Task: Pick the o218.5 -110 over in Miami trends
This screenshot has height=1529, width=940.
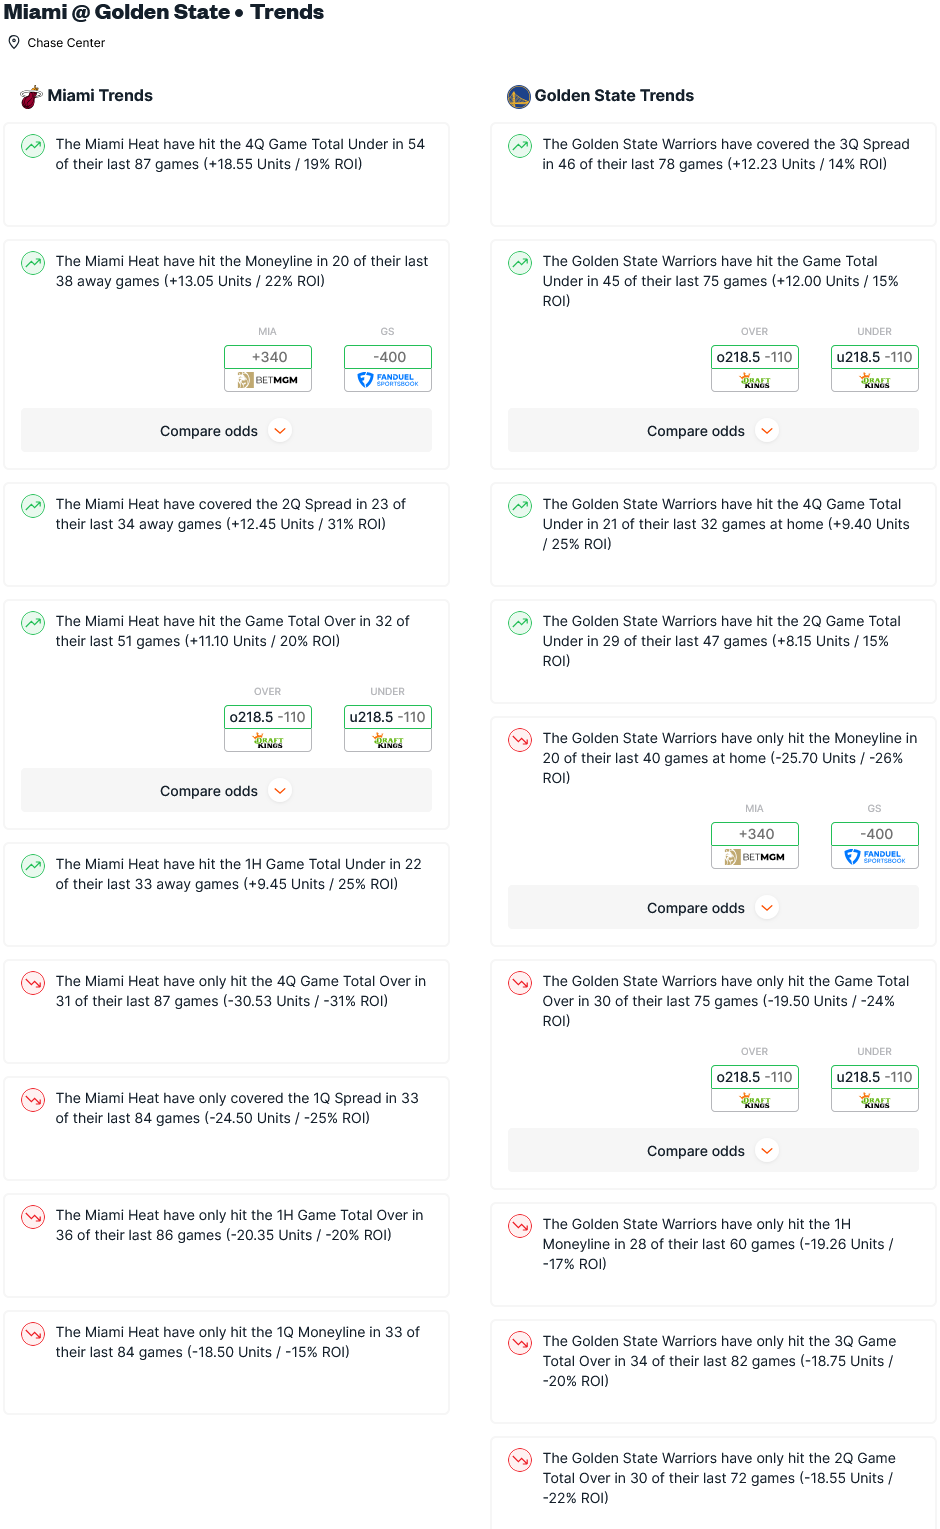Action: tap(268, 717)
